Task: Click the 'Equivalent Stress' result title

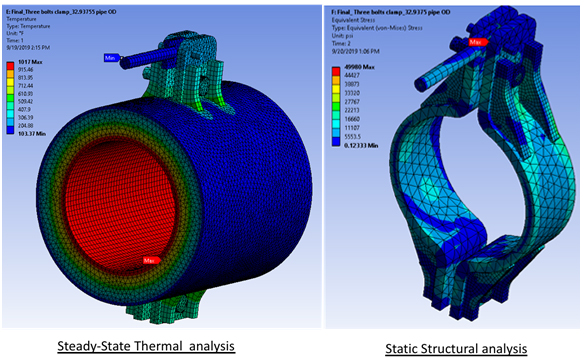Action: point(353,20)
